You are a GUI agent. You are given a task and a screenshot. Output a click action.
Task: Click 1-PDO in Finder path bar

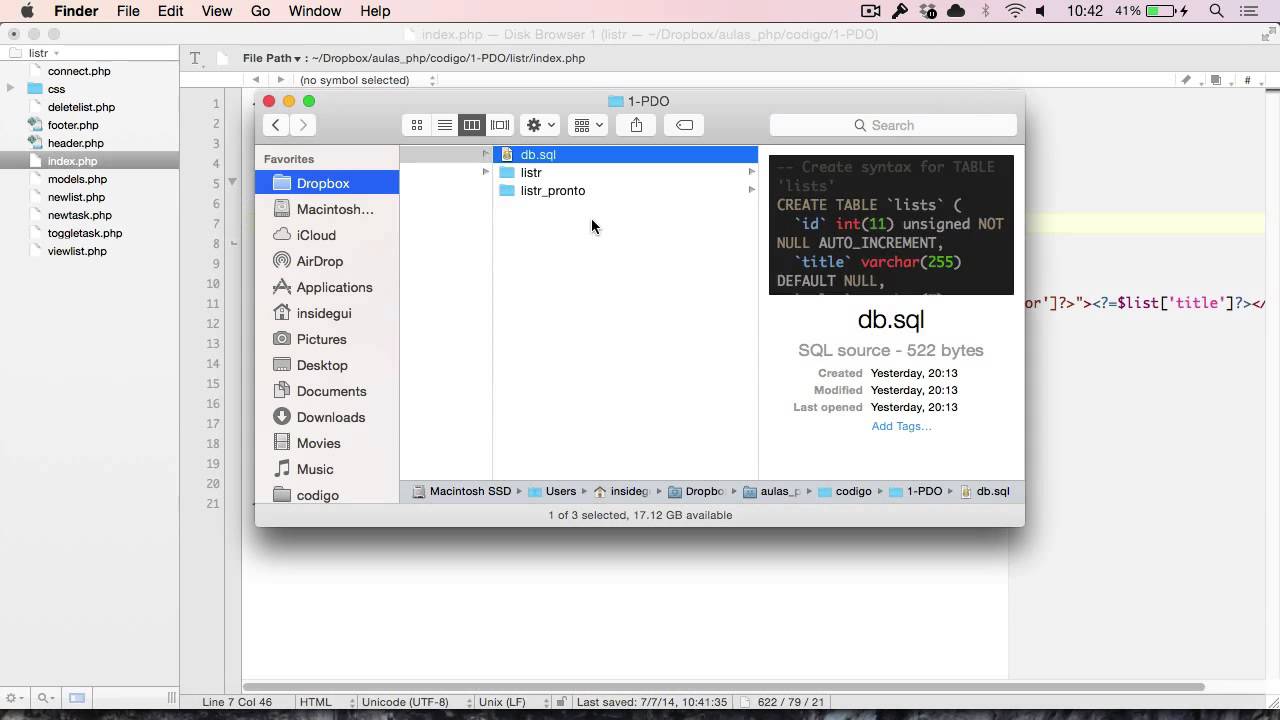[x=916, y=491]
